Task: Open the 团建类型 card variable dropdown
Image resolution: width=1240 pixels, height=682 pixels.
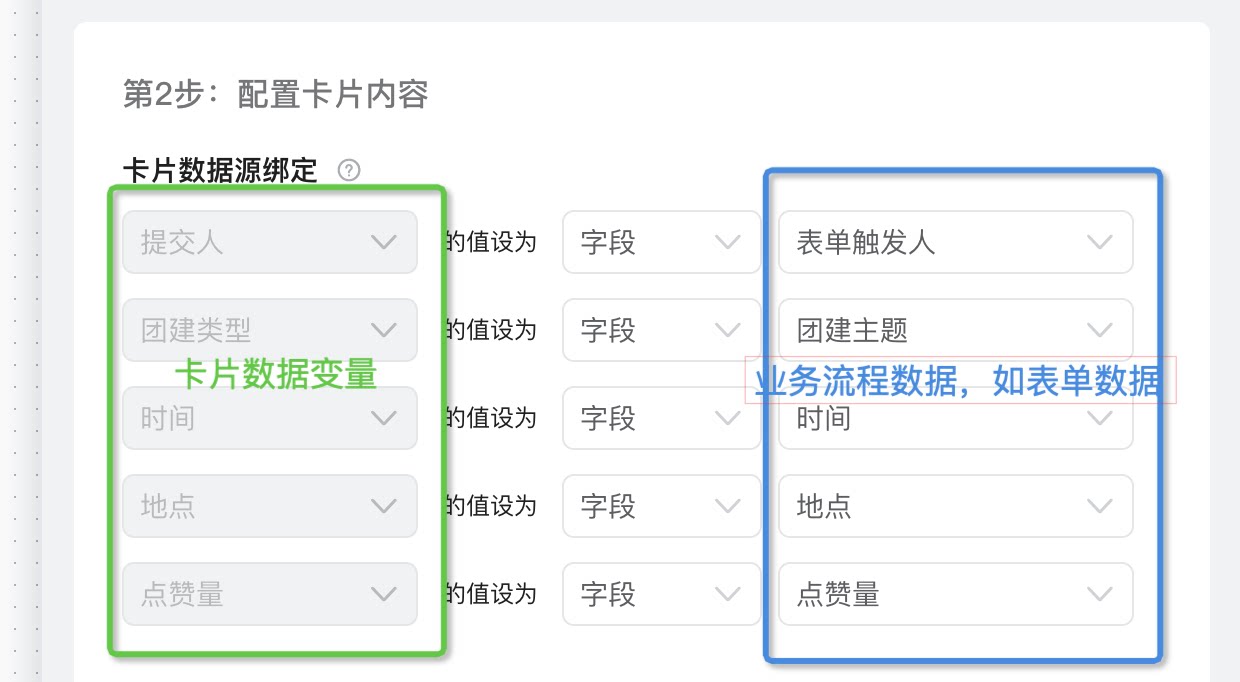Action: (x=270, y=330)
